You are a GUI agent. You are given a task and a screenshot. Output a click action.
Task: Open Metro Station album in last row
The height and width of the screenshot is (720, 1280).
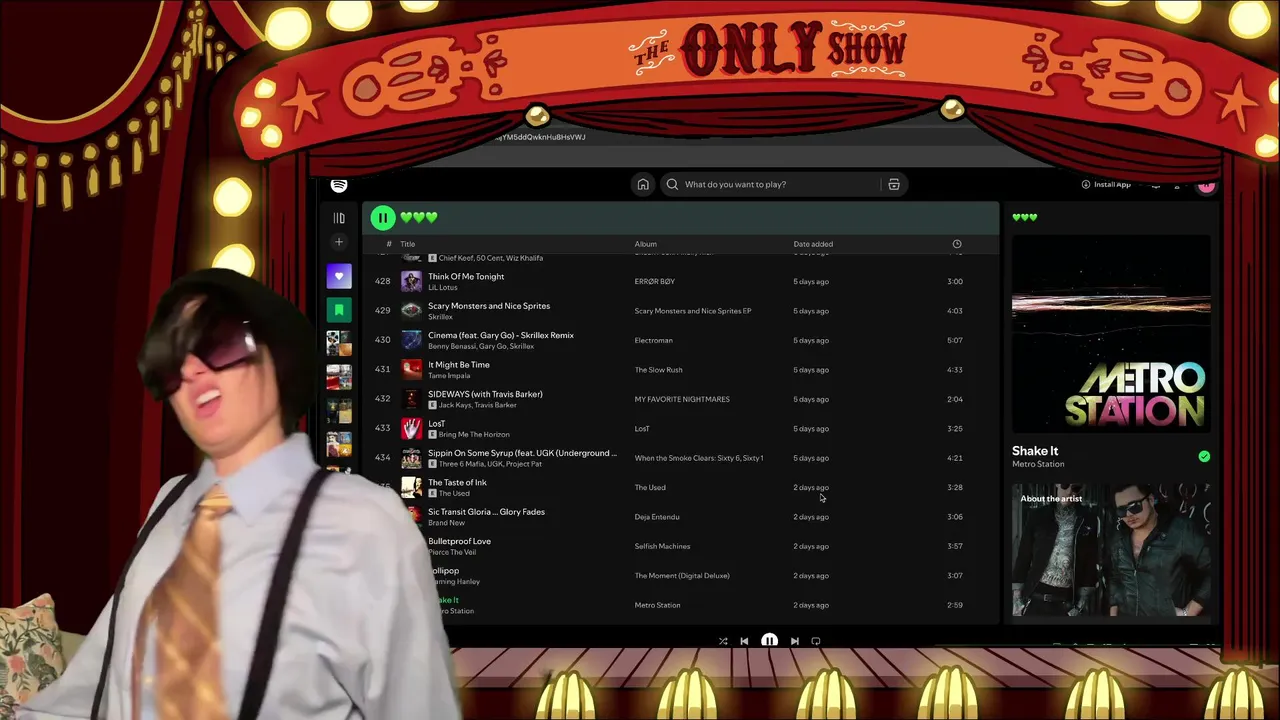point(657,605)
